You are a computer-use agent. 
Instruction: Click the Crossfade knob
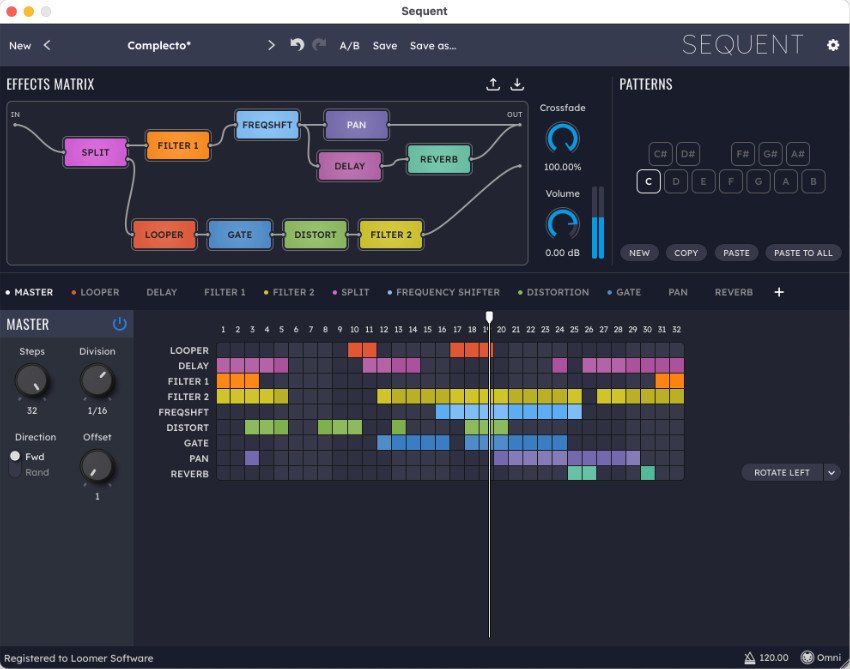coord(562,138)
